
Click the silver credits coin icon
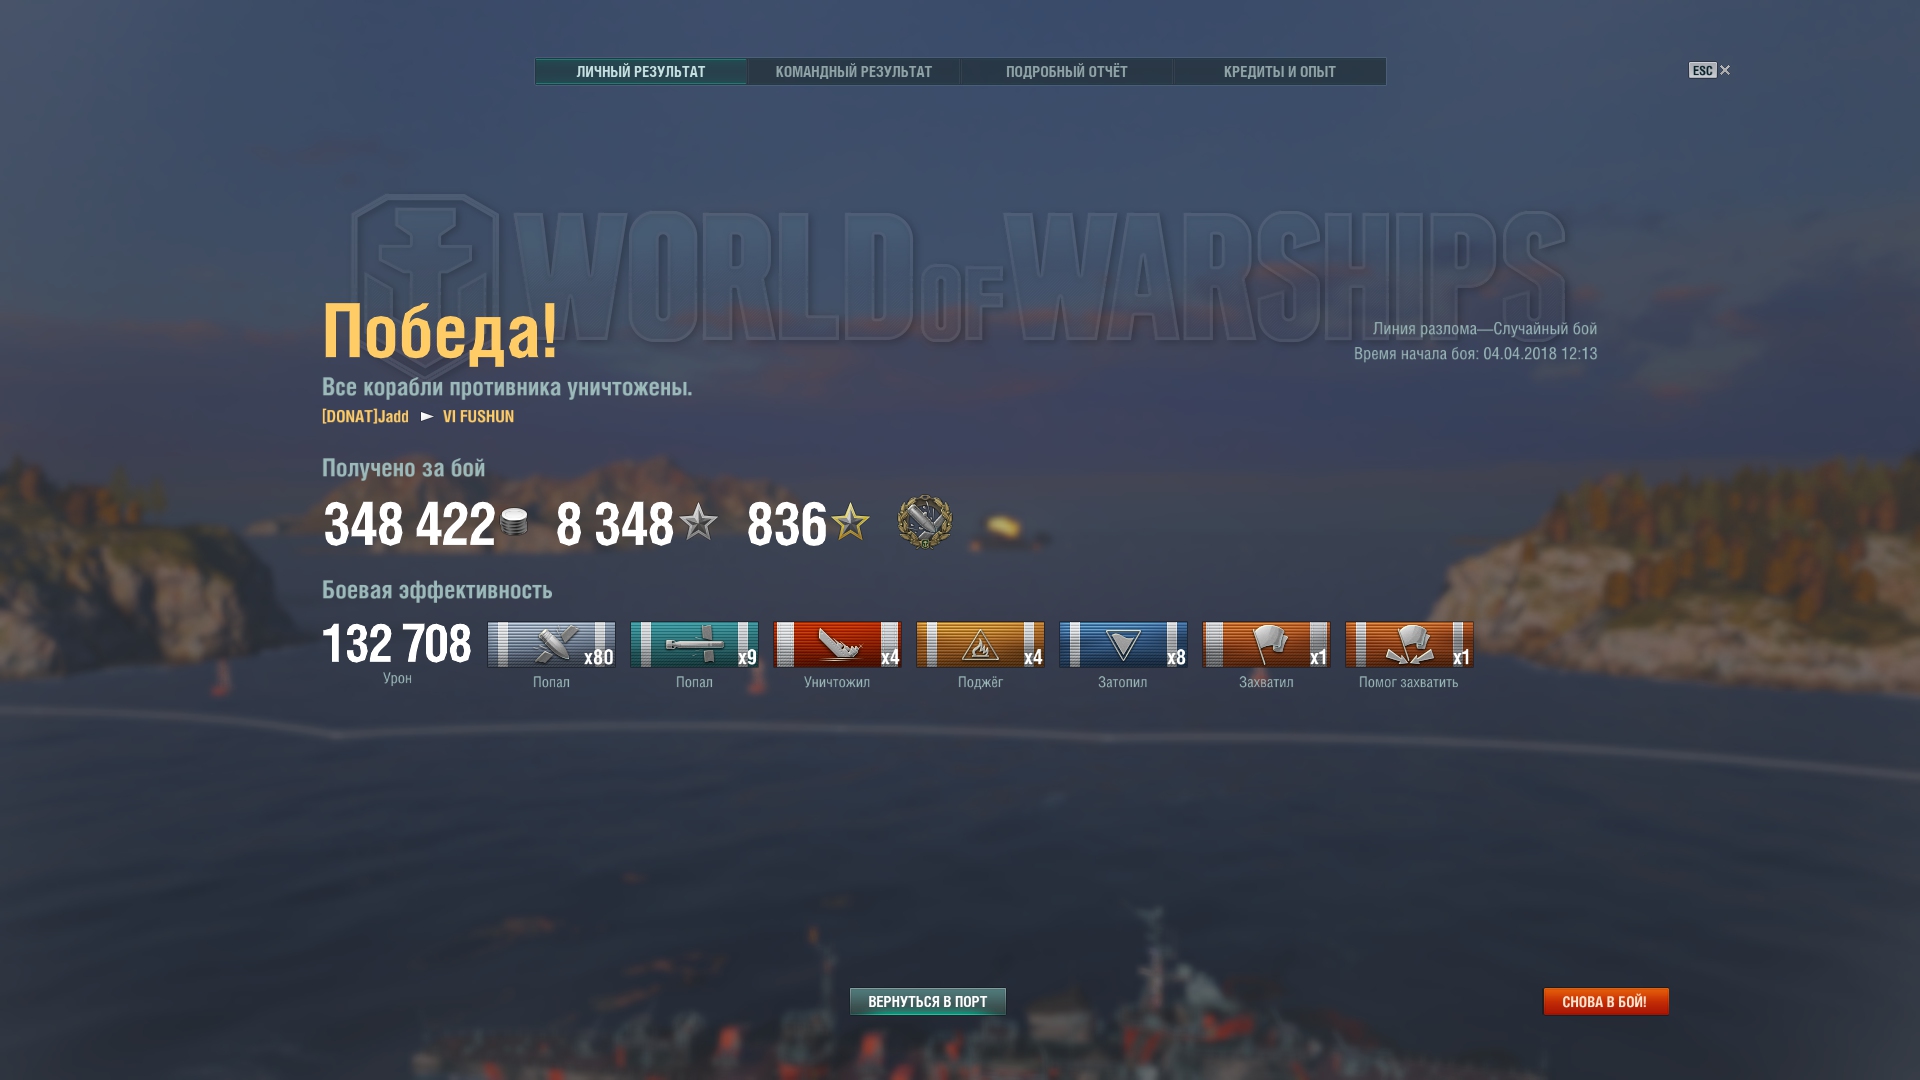click(514, 522)
